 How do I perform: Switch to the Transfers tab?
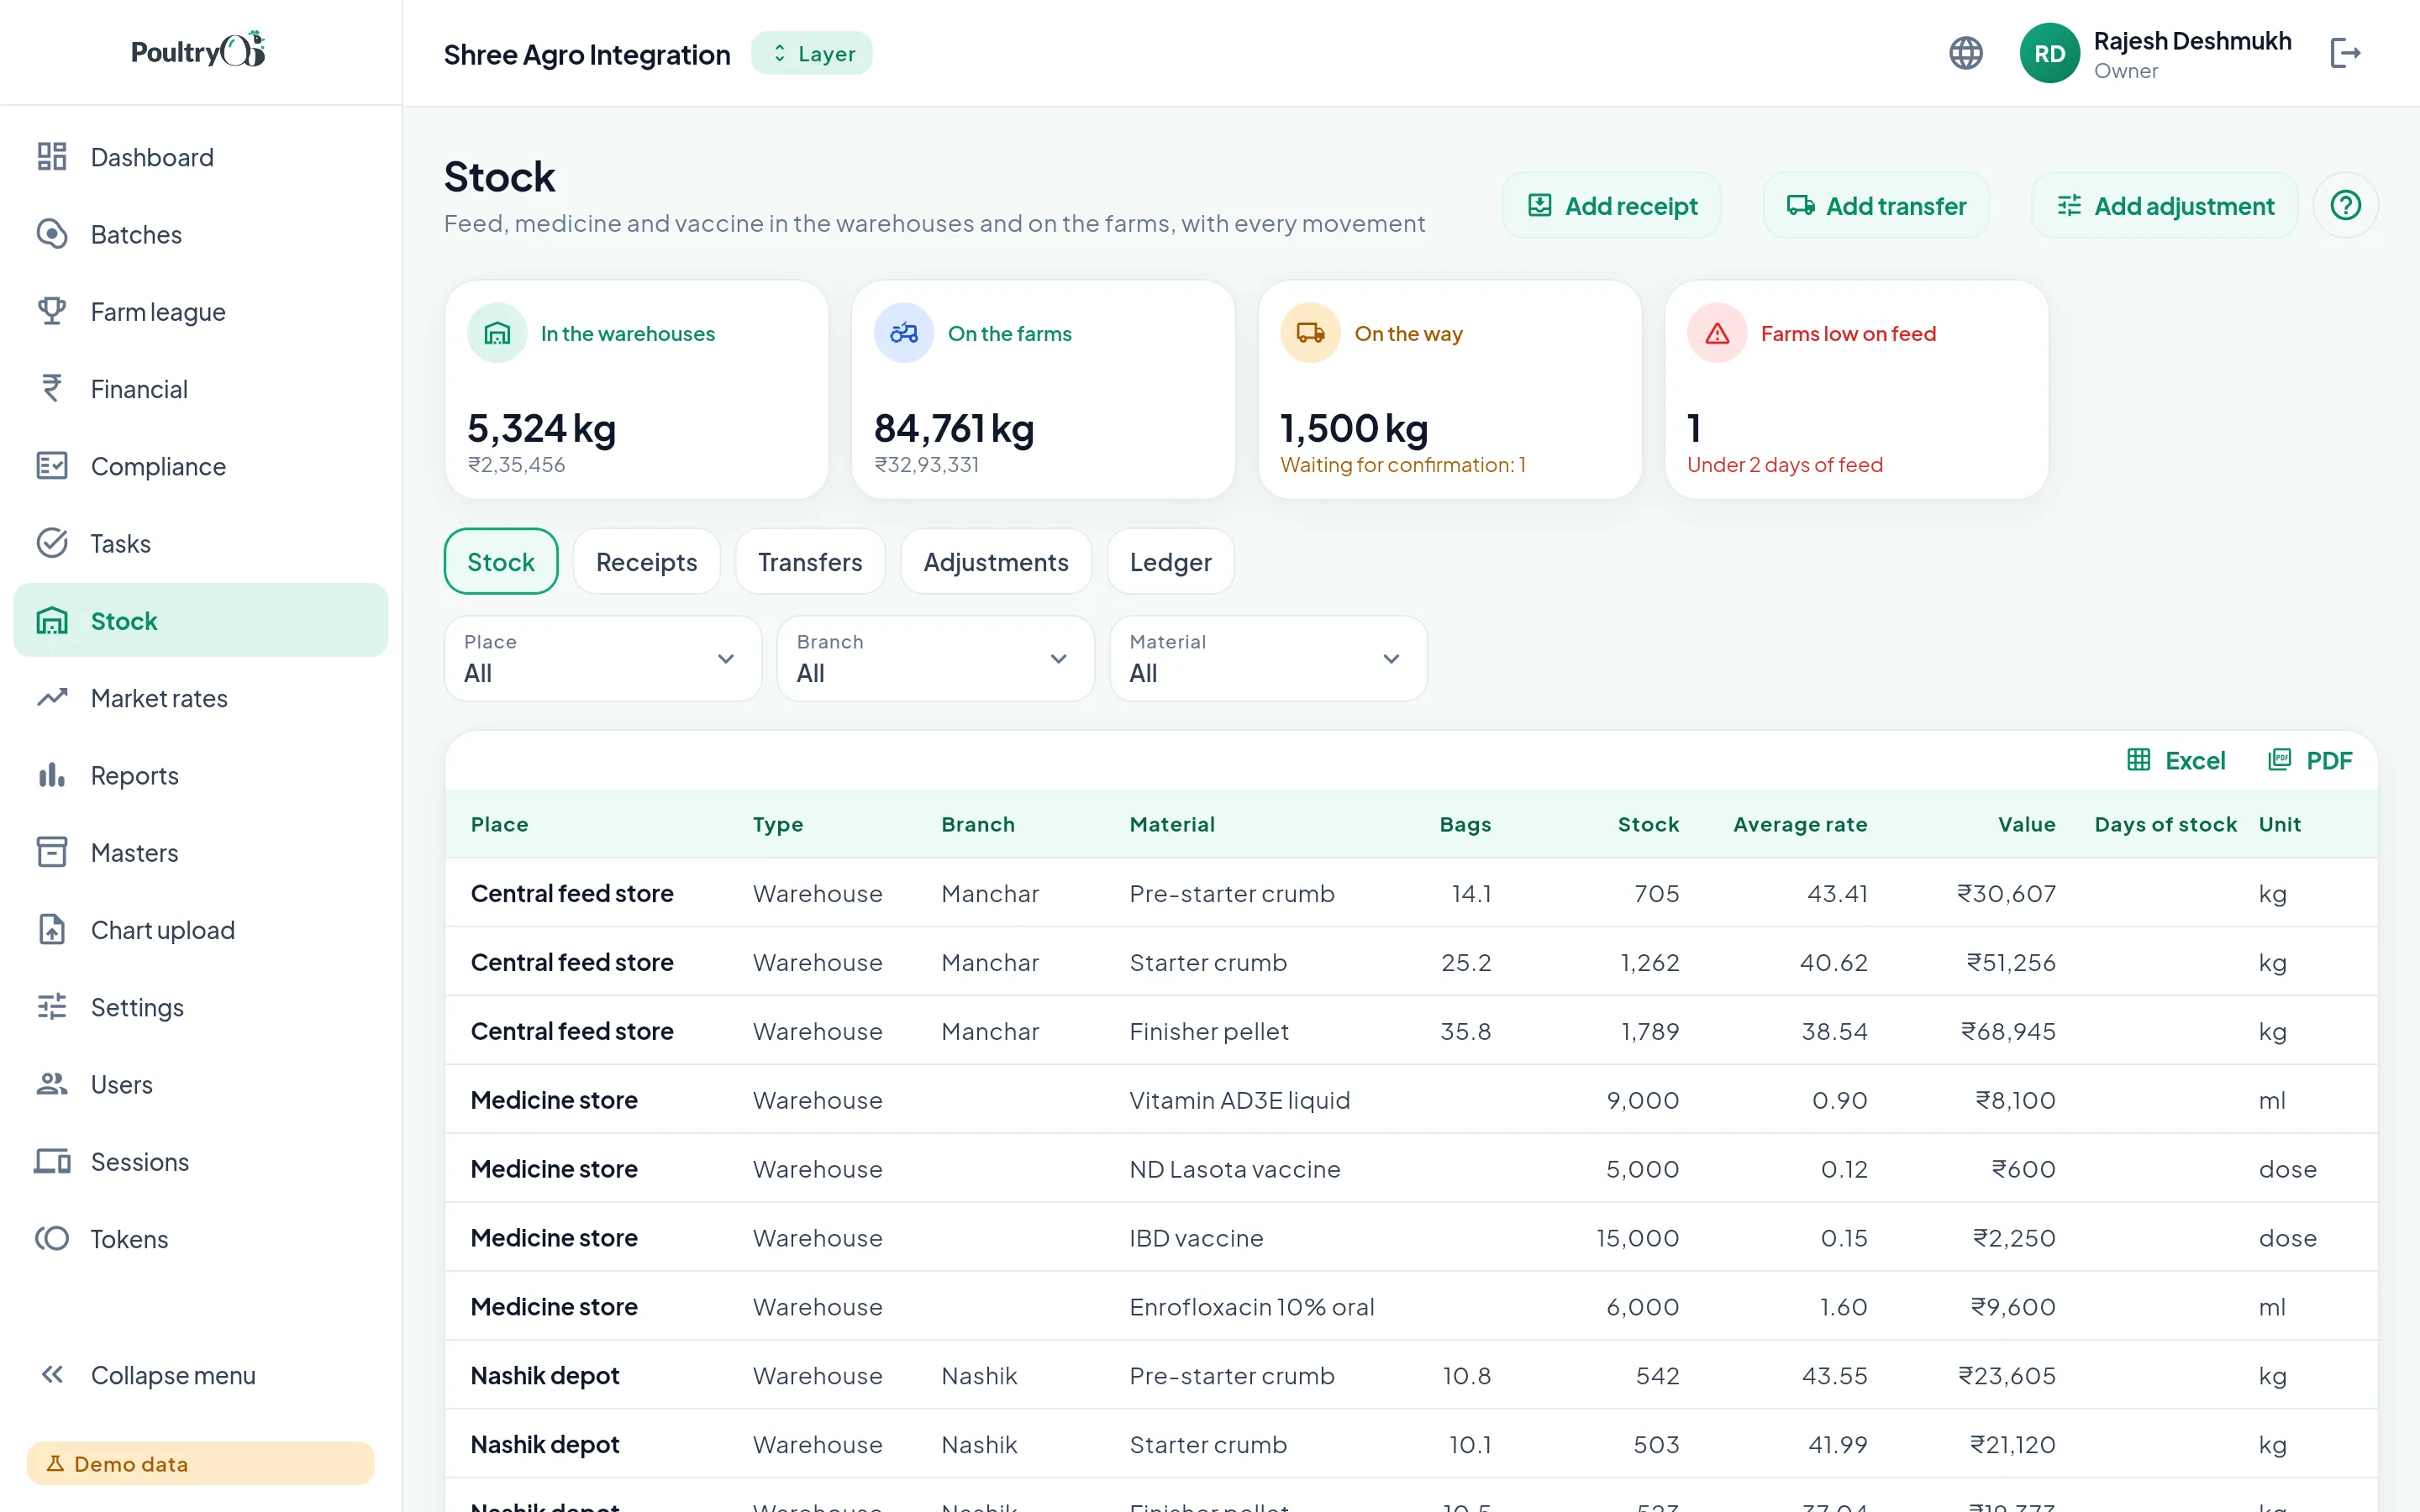click(810, 561)
